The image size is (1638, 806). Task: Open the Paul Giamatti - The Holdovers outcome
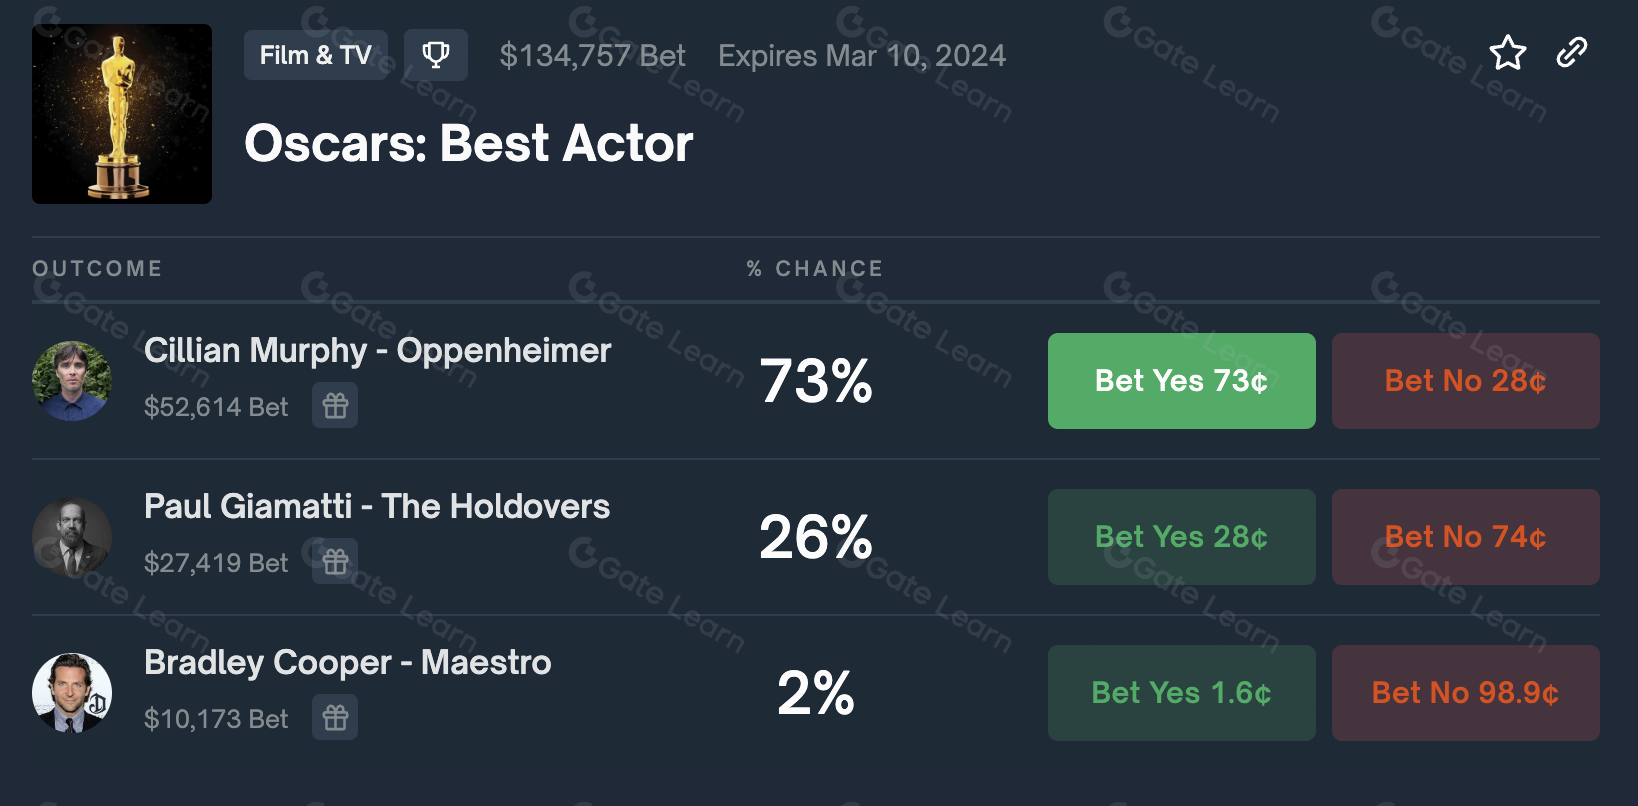click(377, 507)
